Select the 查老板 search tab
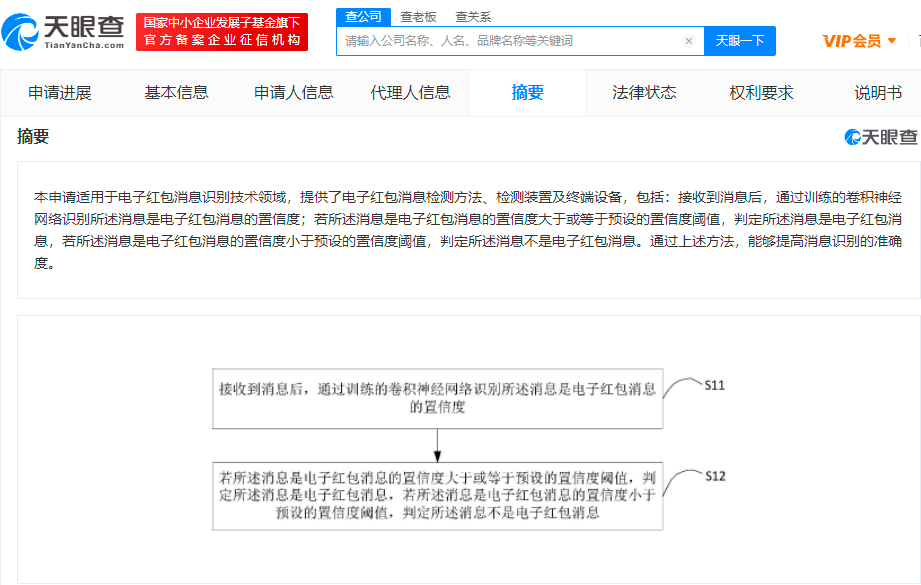The image size is (921, 585). pos(418,17)
